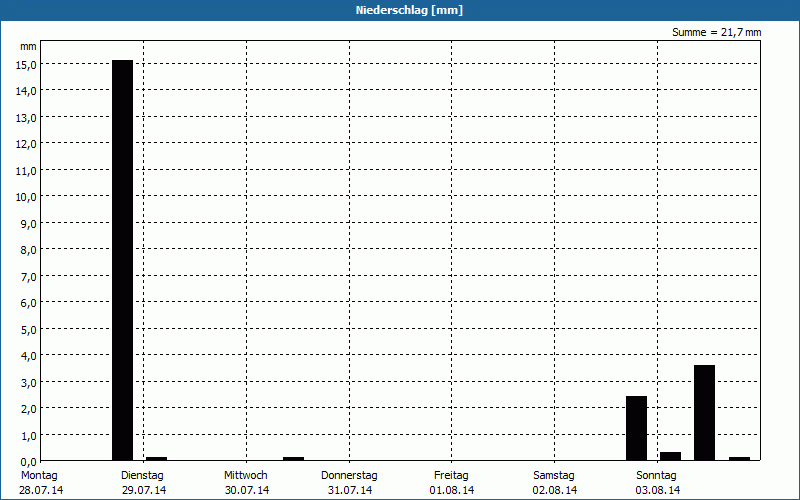The width and height of the screenshot is (800, 500).
Task: Click the 4,0 y-axis value
Action: (x=29, y=356)
